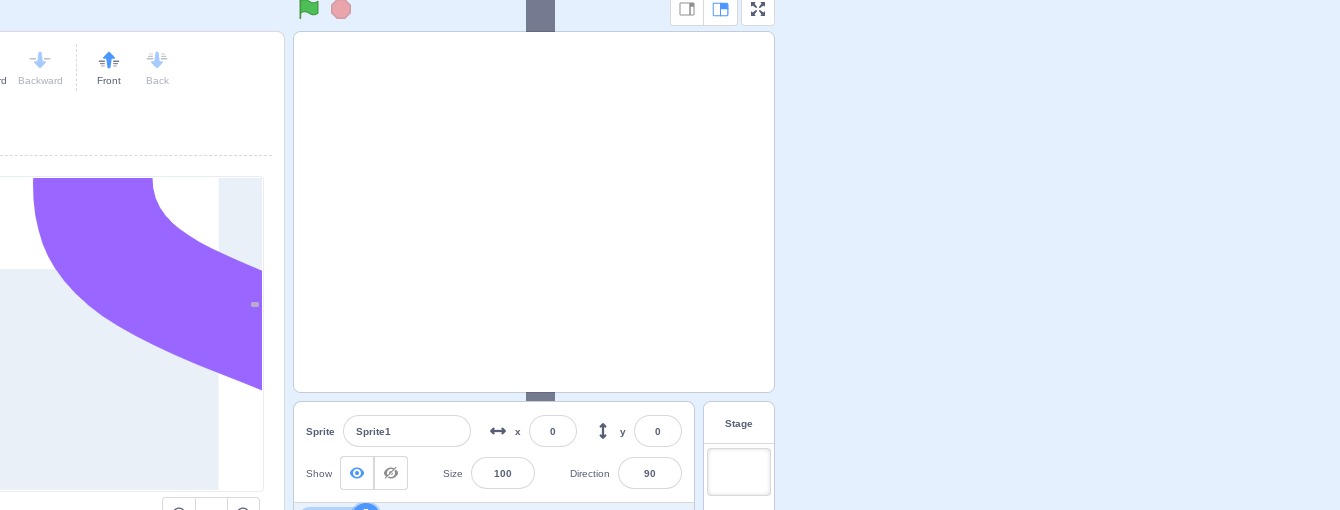
Task: Select the Stage panel header
Action: click(738, 424)
